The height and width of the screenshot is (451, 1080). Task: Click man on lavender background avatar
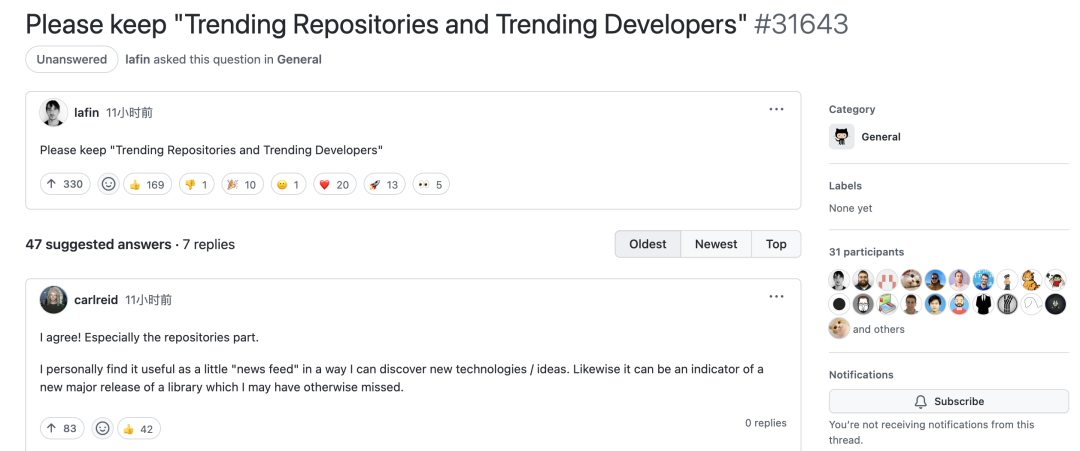[x=959, y=280]
